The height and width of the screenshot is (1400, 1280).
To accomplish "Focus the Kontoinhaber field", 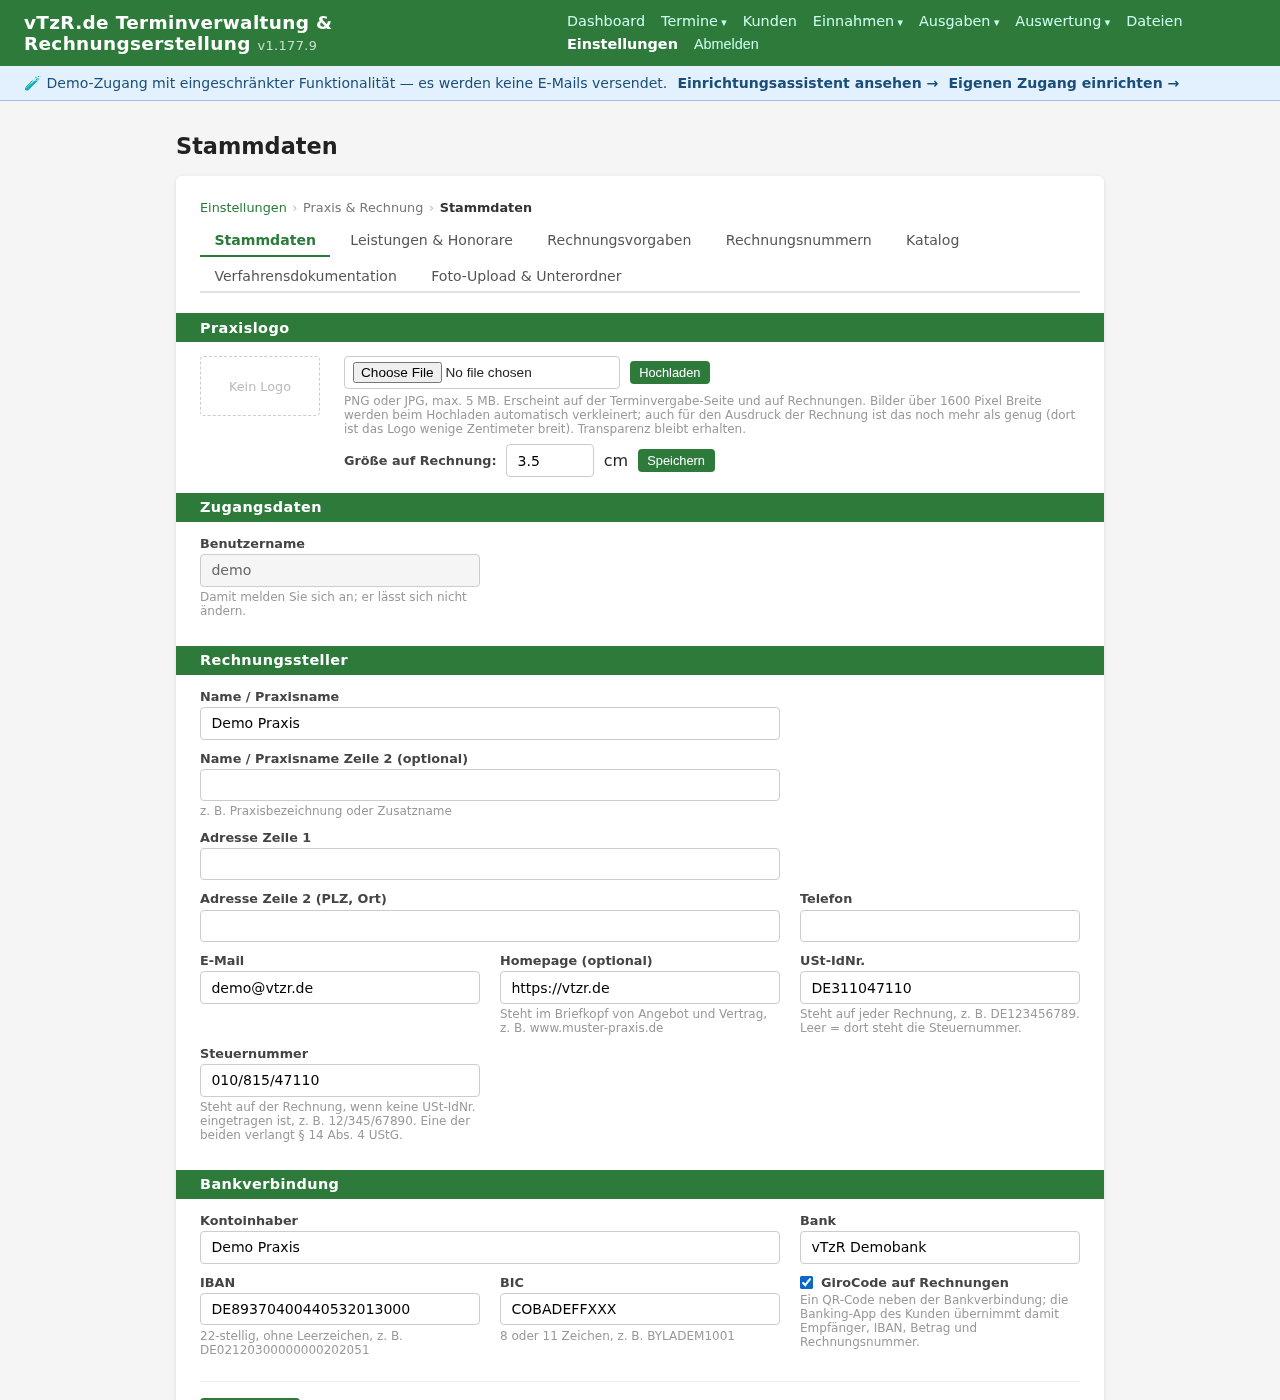I will (x=490, y=1247).
